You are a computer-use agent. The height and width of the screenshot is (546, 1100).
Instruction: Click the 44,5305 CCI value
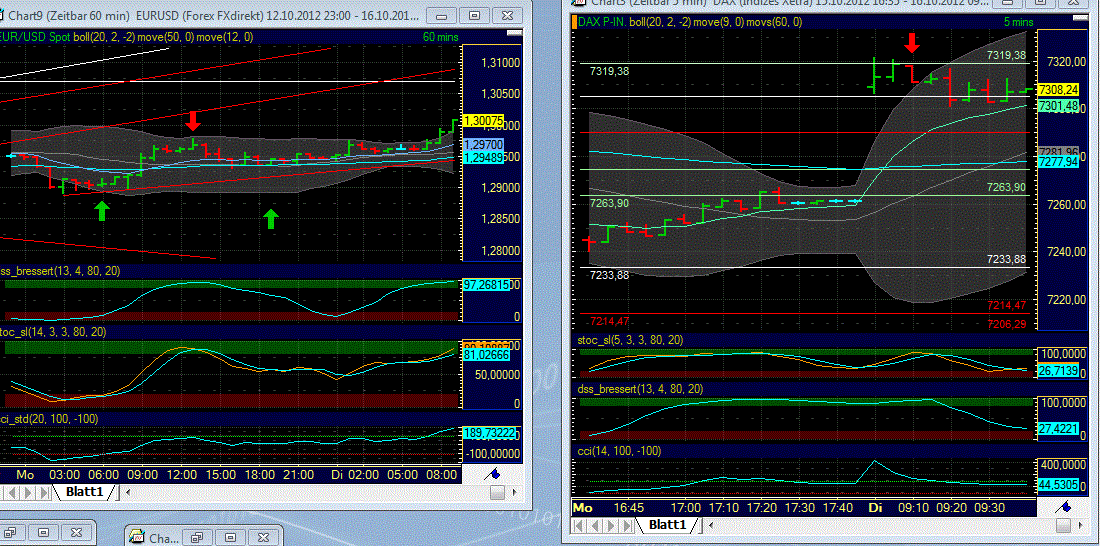pyautogui.click(x=1058, y=484)
